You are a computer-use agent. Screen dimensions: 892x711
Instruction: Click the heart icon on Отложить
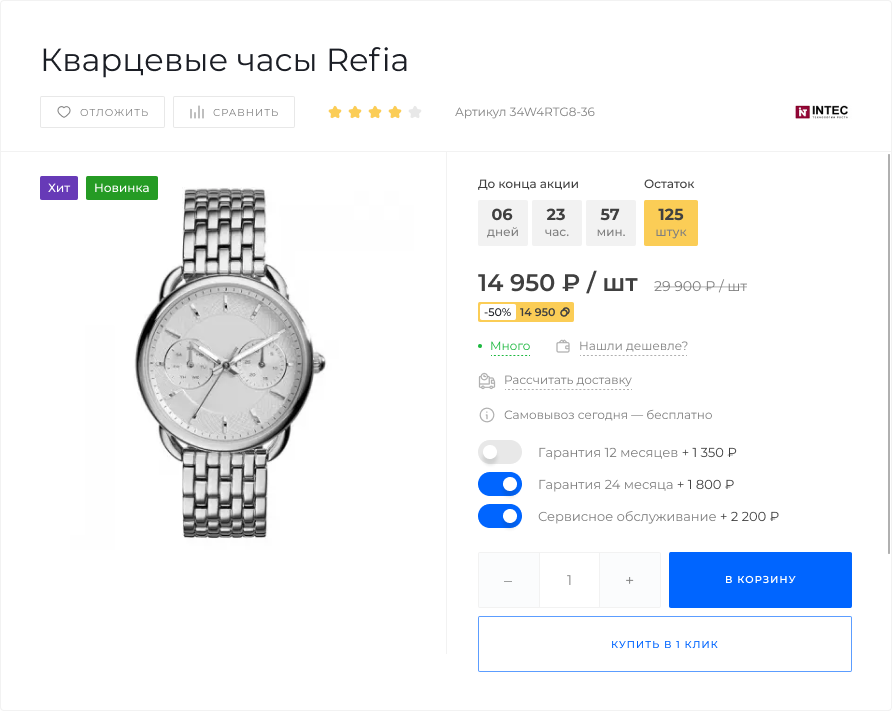point(64,112)
